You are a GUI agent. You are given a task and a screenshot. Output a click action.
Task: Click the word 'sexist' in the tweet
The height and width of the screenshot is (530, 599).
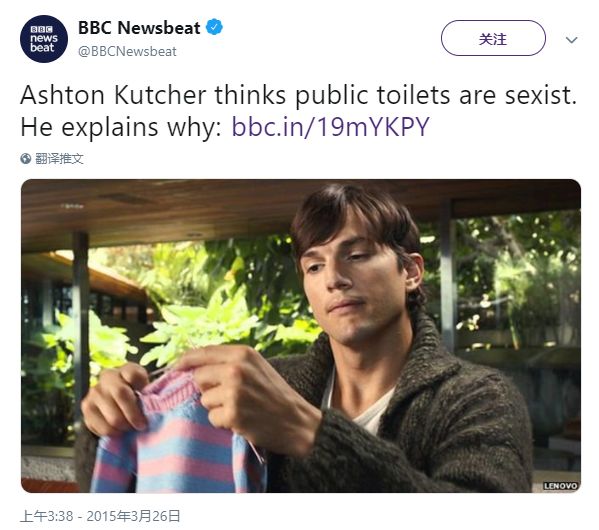(x=538, y=95)
